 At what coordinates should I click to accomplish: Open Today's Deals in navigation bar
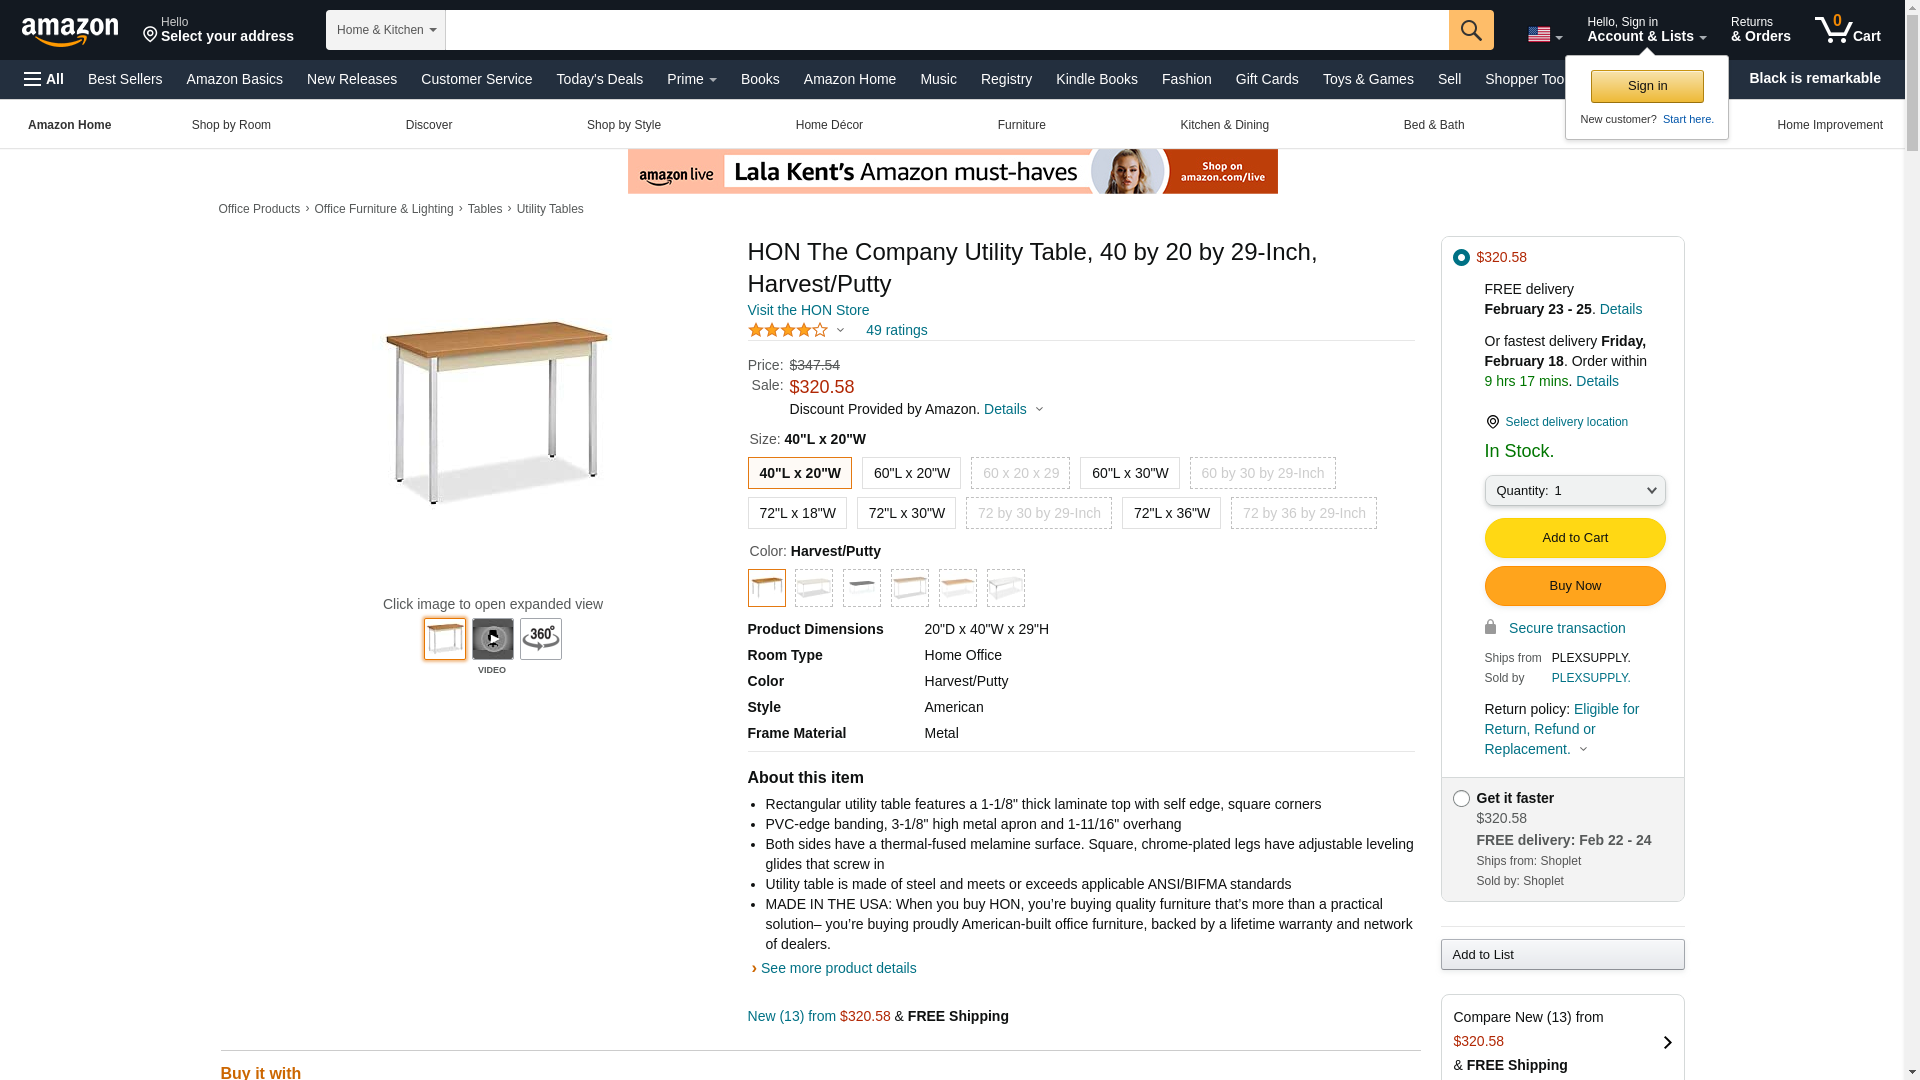coord(599,79)
